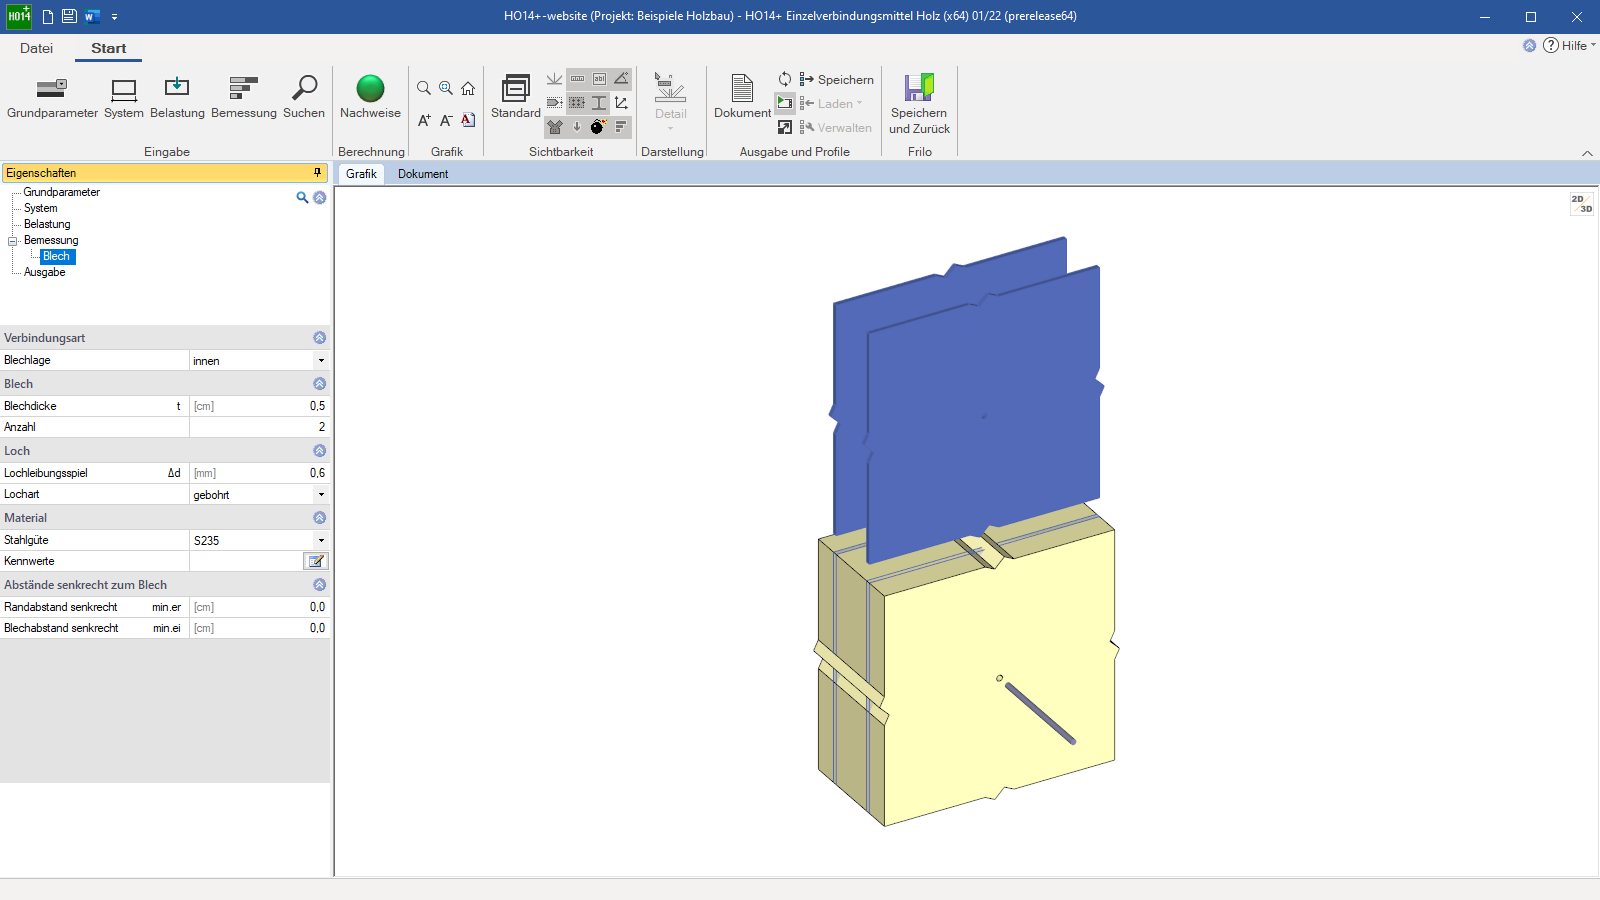Screen dimensions: 1600x900
Task: Open the Grundparameter input ribbon button
Action: pyautogui.click(x=52, y=98)
